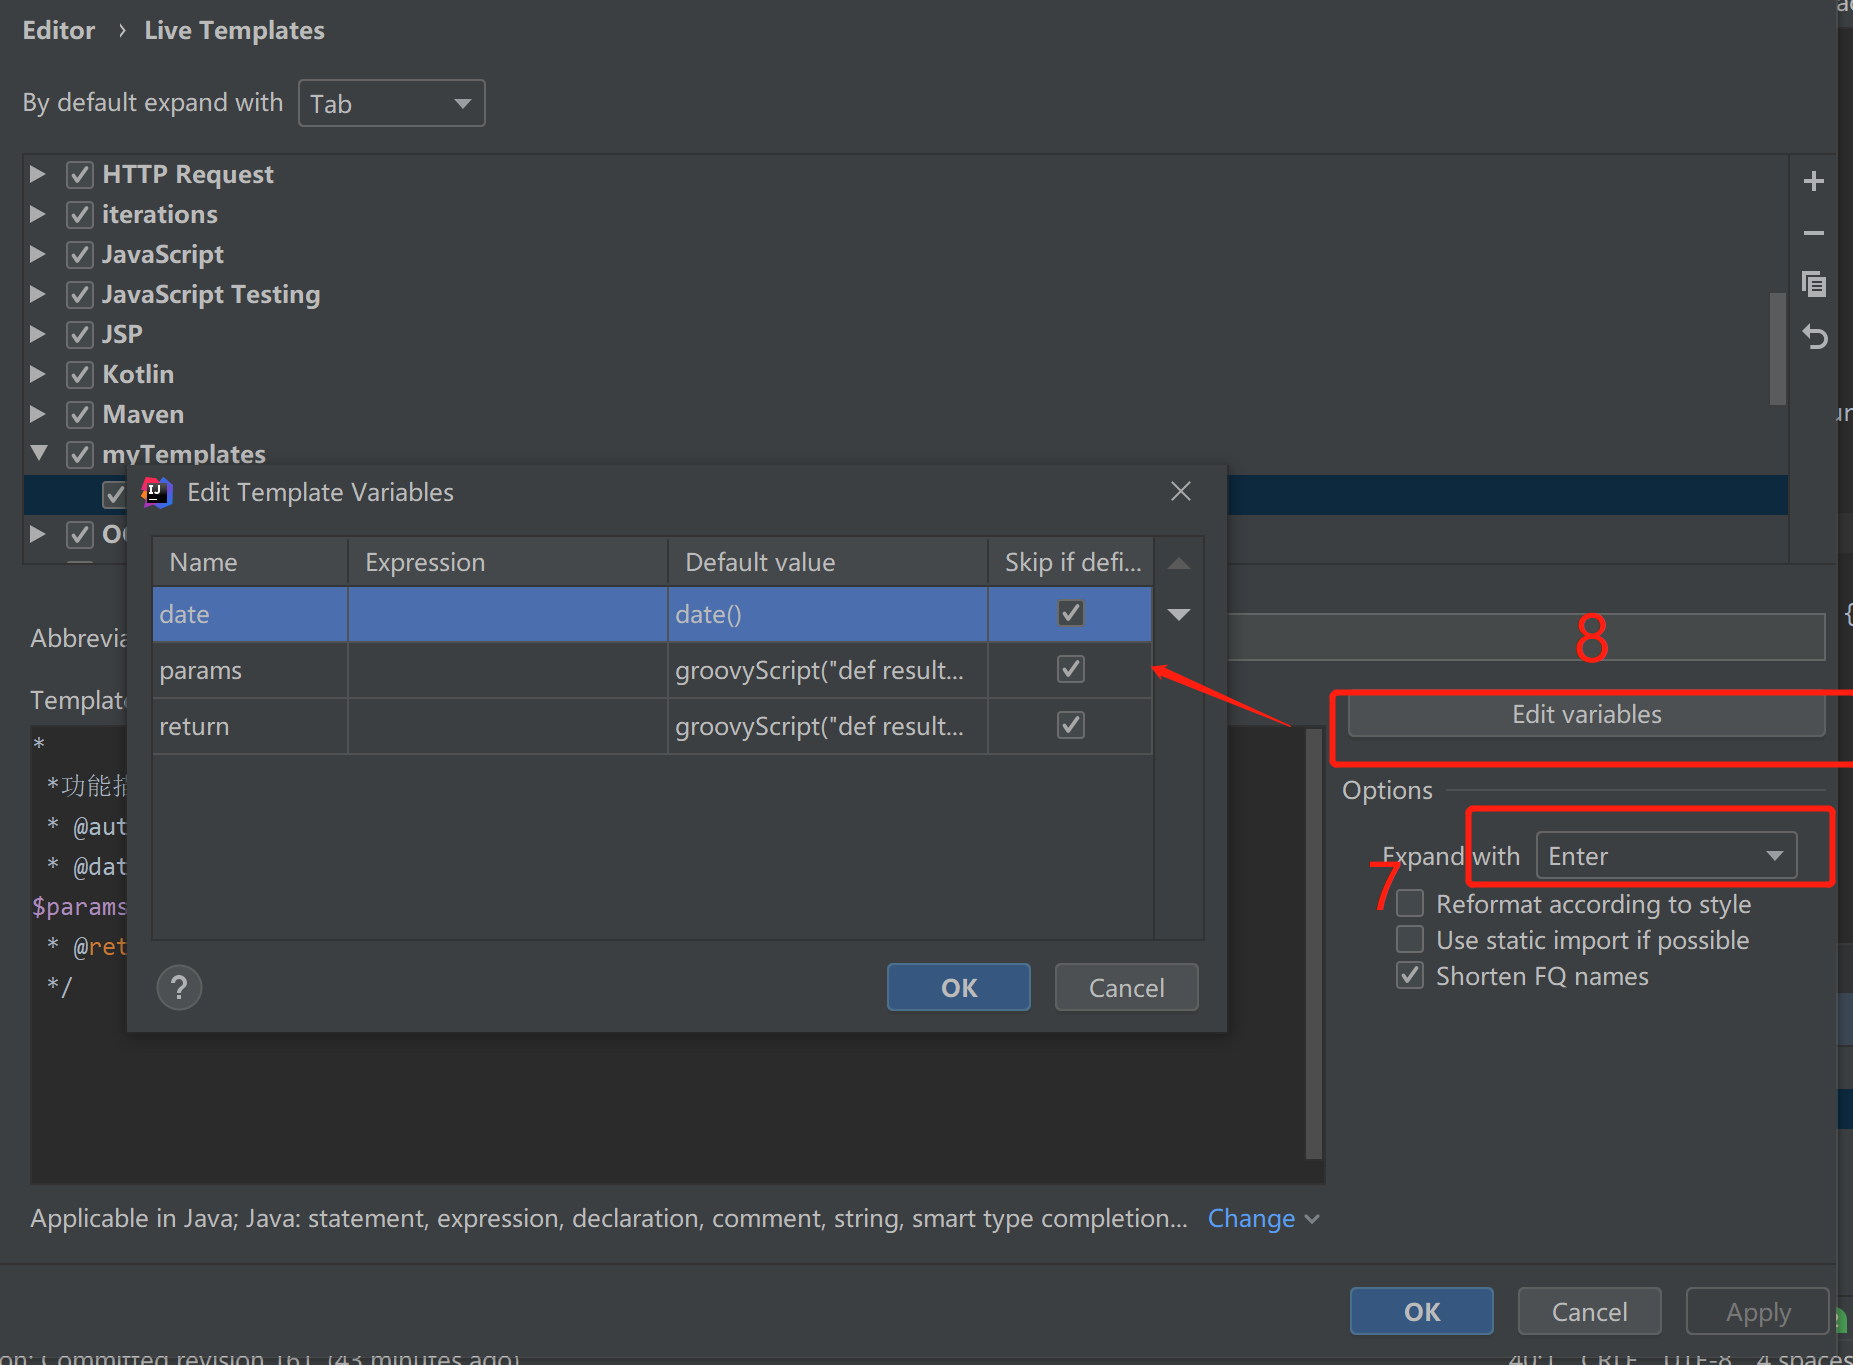Duplicate the selected template

[1814, 285]
